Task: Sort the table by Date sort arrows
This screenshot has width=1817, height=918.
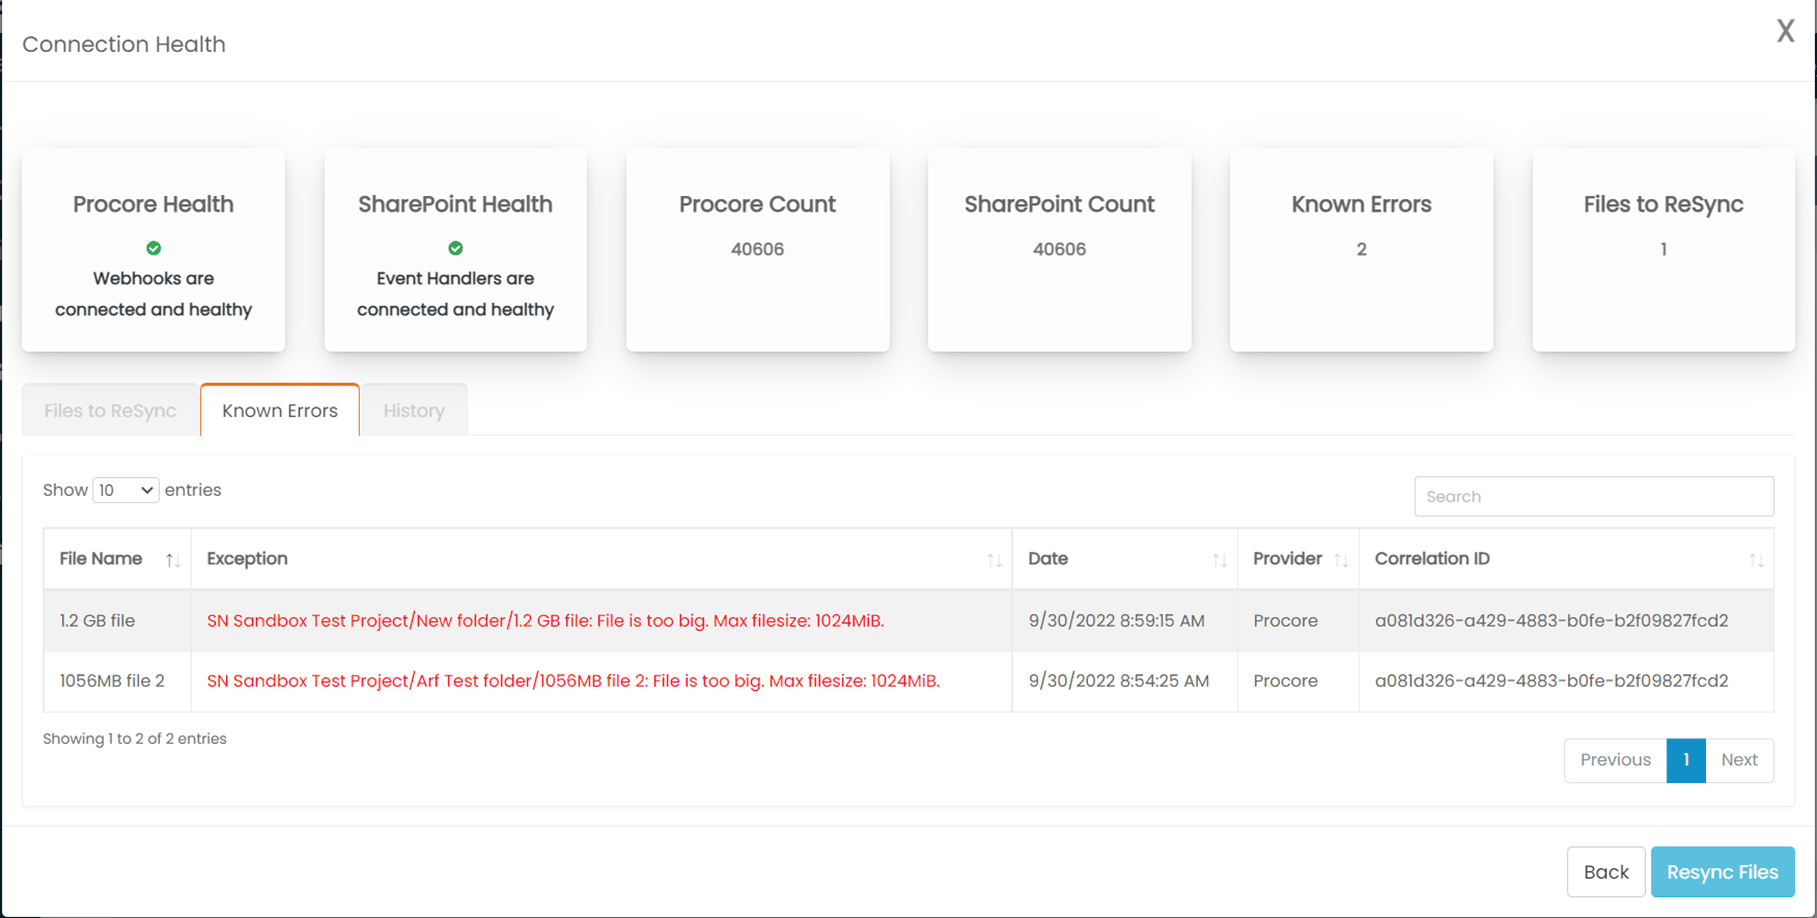Action: (1219, 559)
